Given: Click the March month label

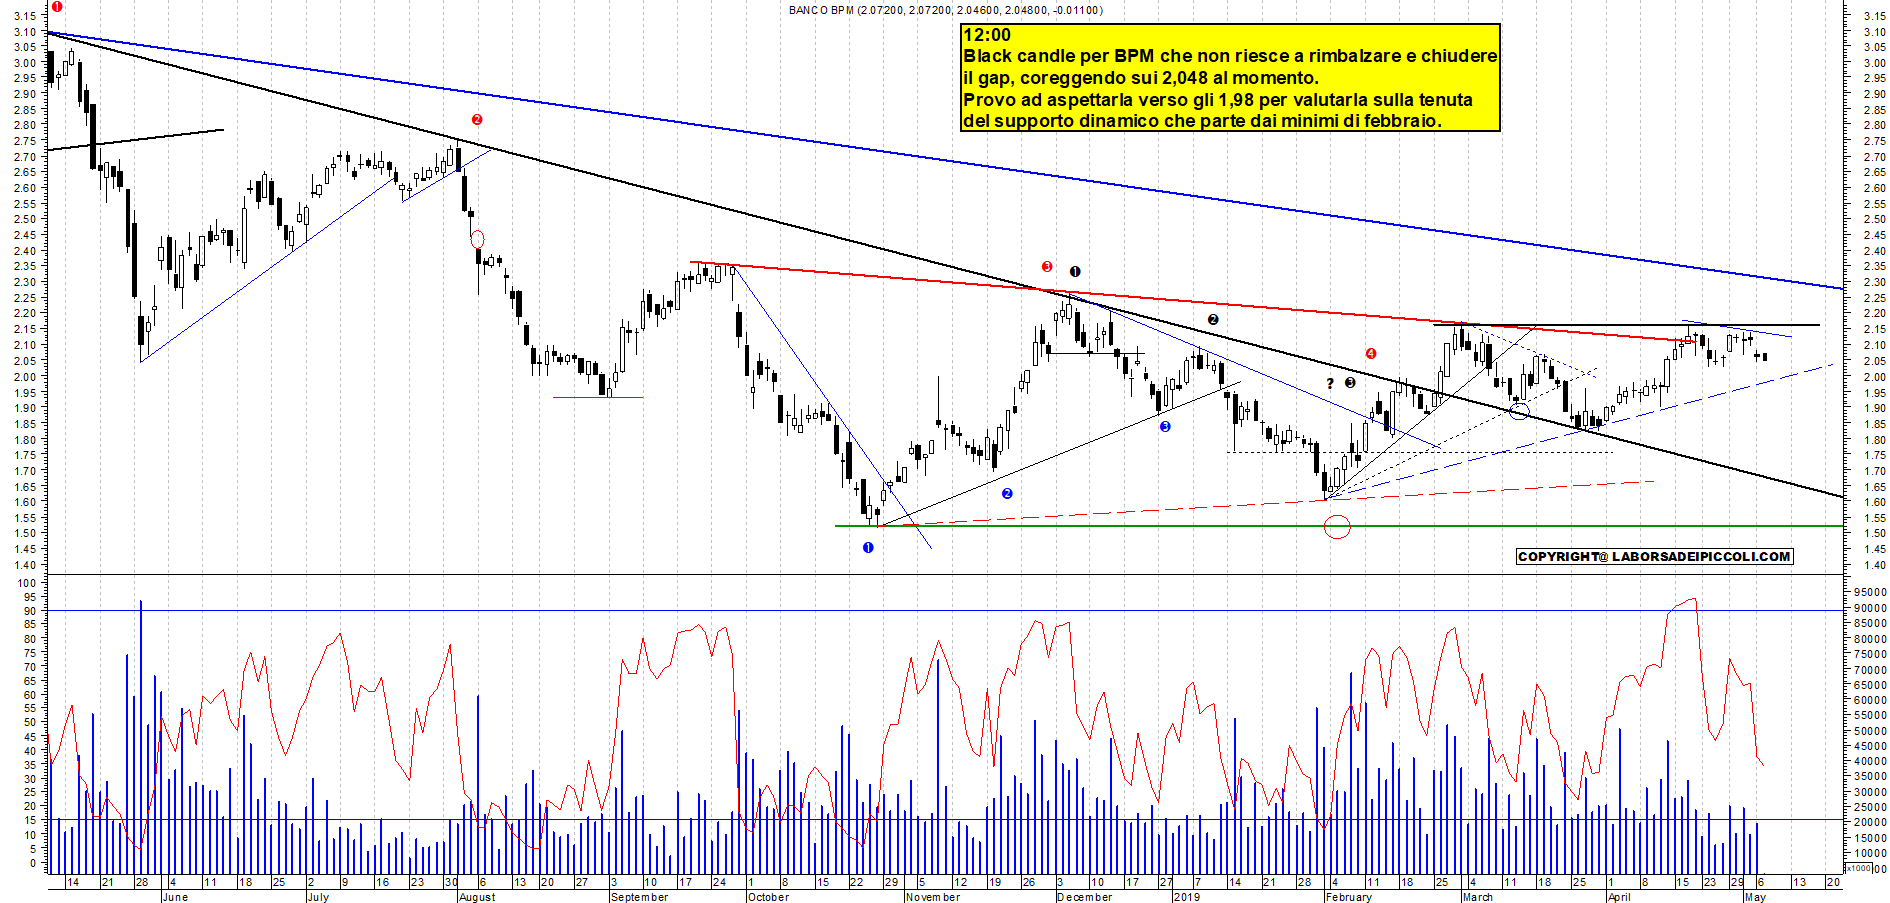Looking at the screenshot, I should [1478, 897].
